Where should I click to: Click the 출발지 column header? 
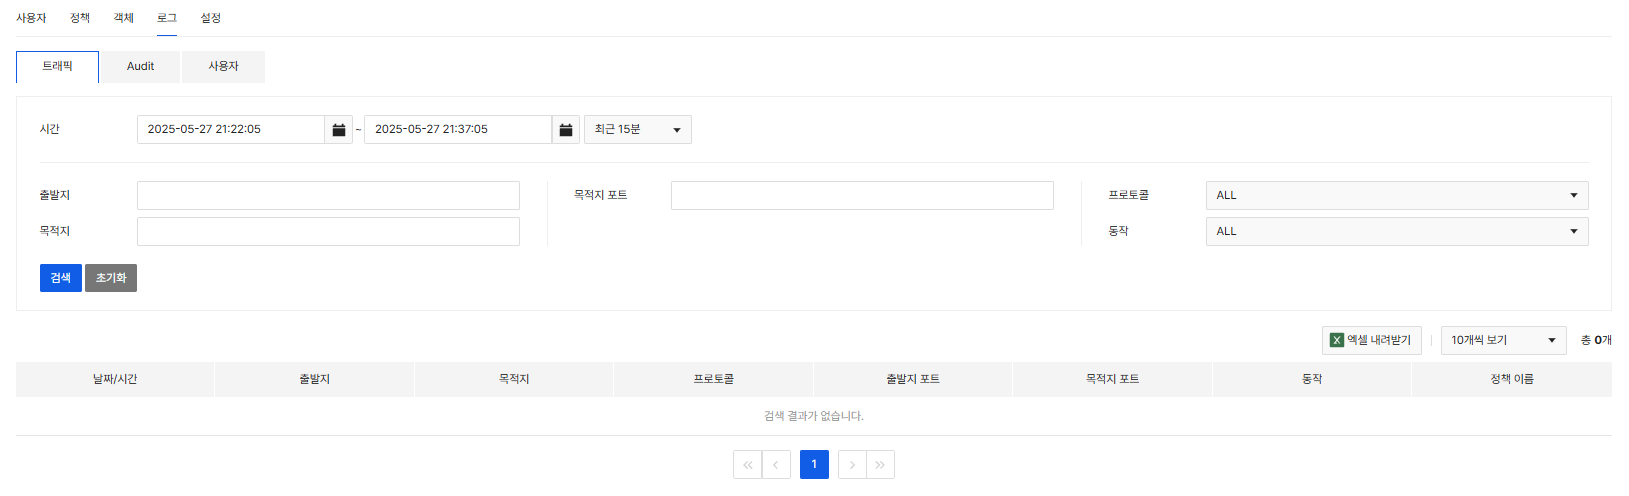314,380
